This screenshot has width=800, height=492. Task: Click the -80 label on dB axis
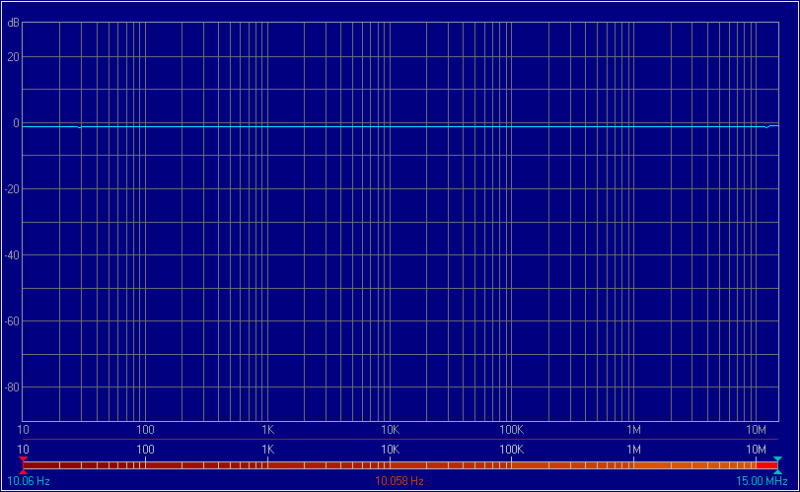pos(12,387)
